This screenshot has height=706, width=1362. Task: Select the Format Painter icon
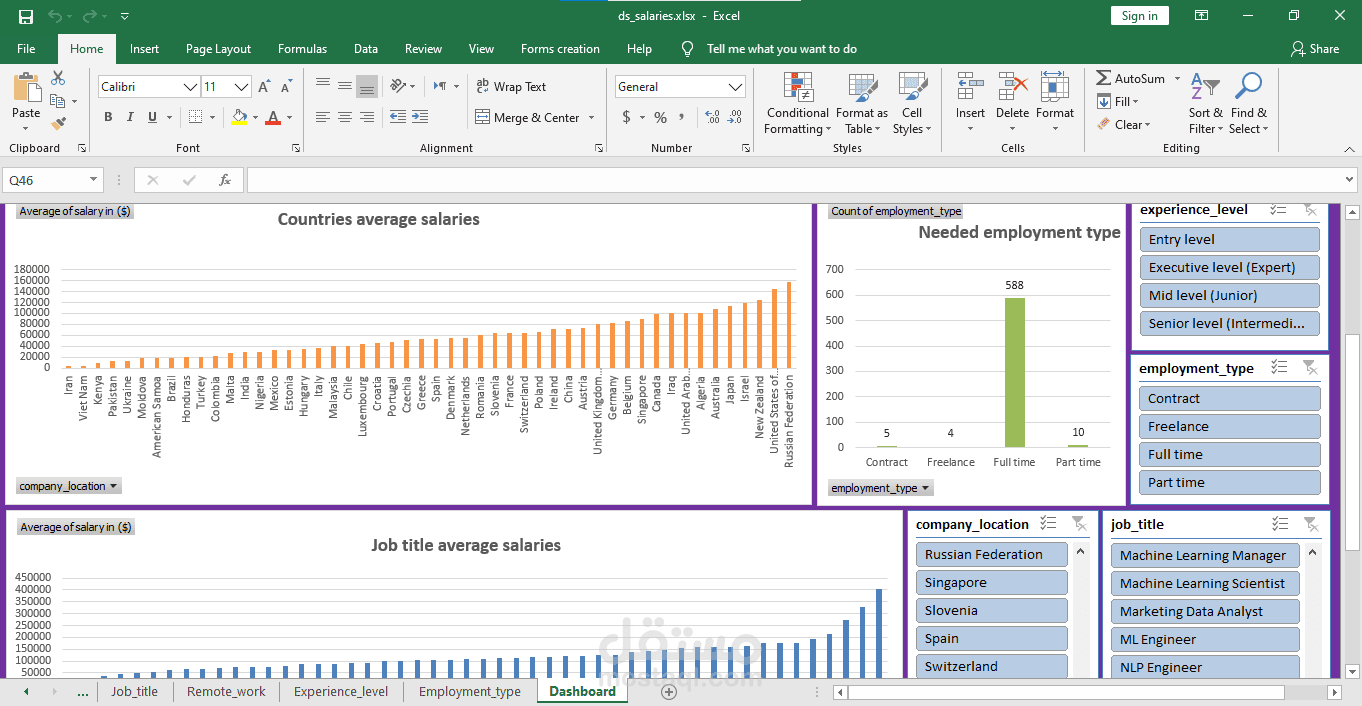pyautogui.click(x=59, y=123)
